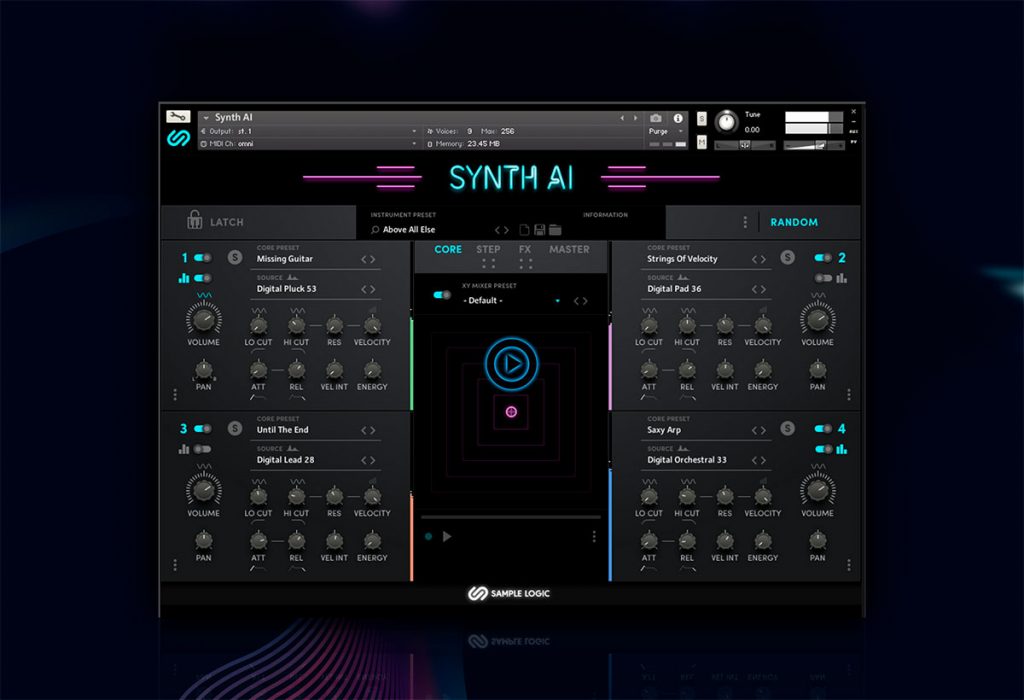Save the instrument preset with the floppy icon

pyautogui.click(x=539, y=230)
